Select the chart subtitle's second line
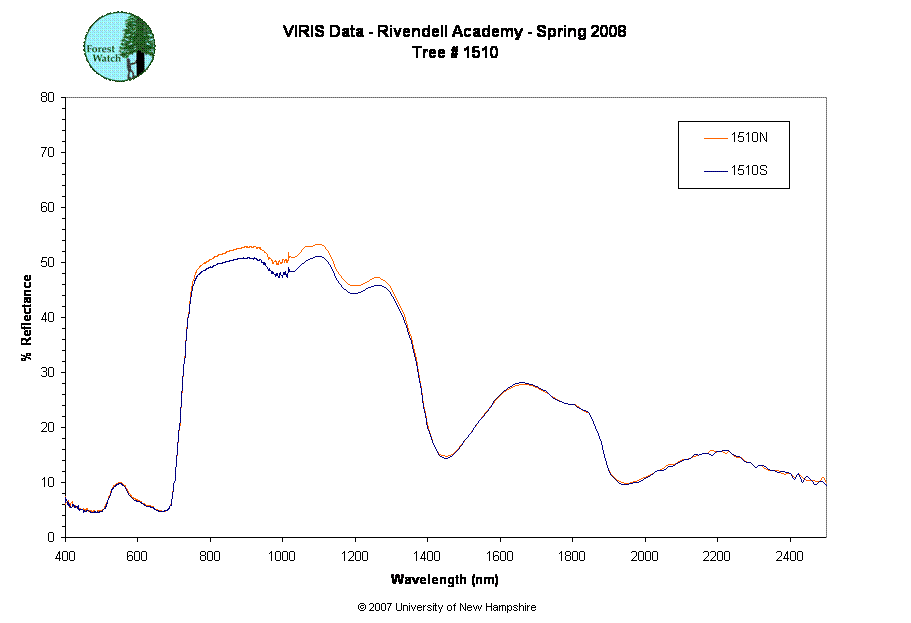Viewport: 911px width, 623px height. [x=459, y=52]
